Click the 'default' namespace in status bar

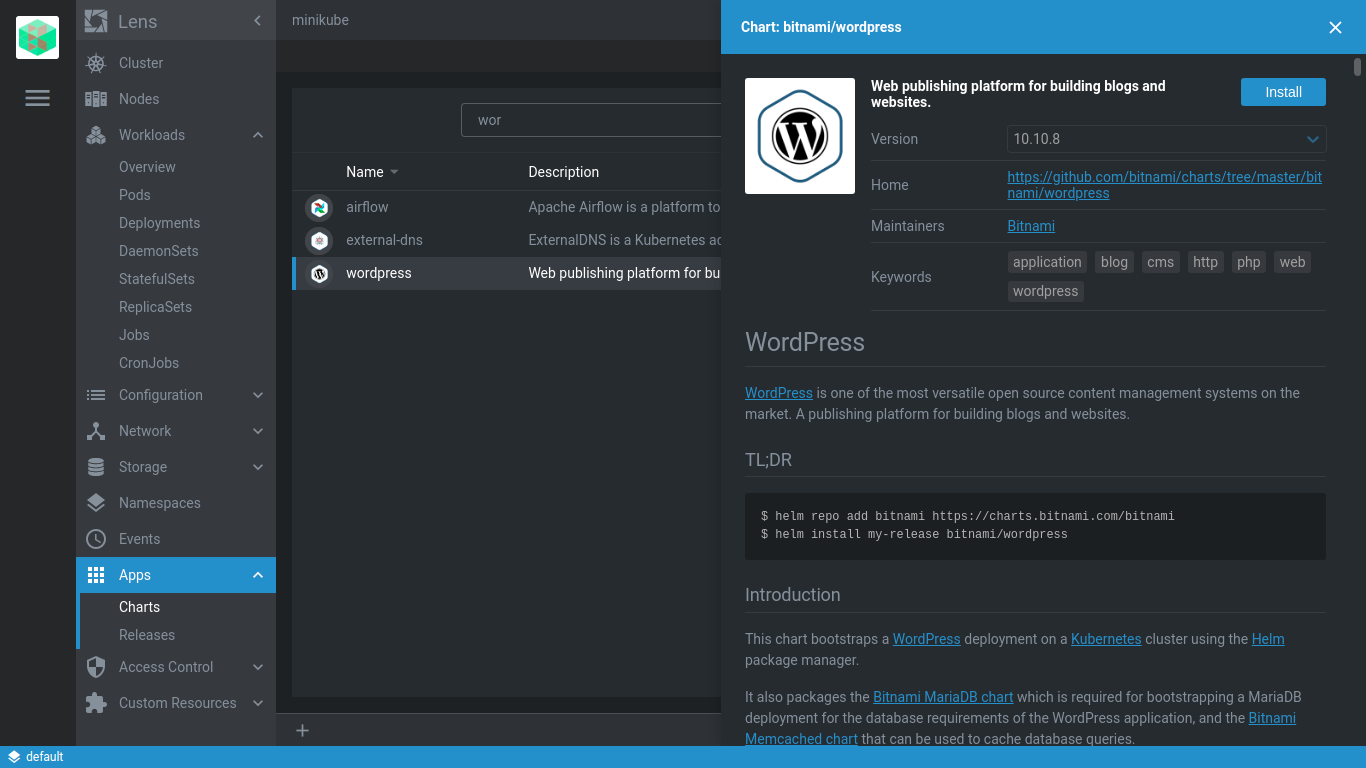click(x=44, y=757)
